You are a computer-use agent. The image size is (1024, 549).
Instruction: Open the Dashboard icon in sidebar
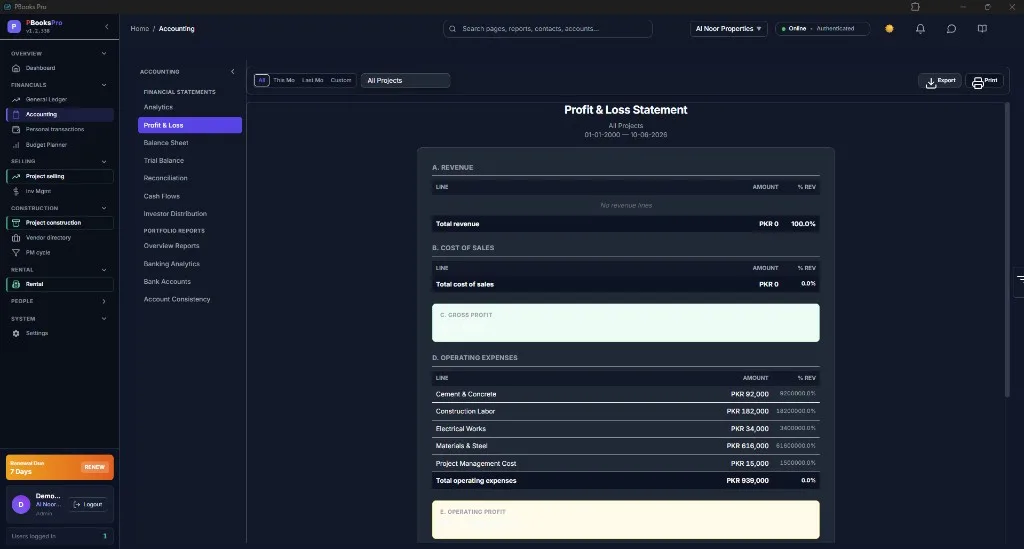(16, 68)
